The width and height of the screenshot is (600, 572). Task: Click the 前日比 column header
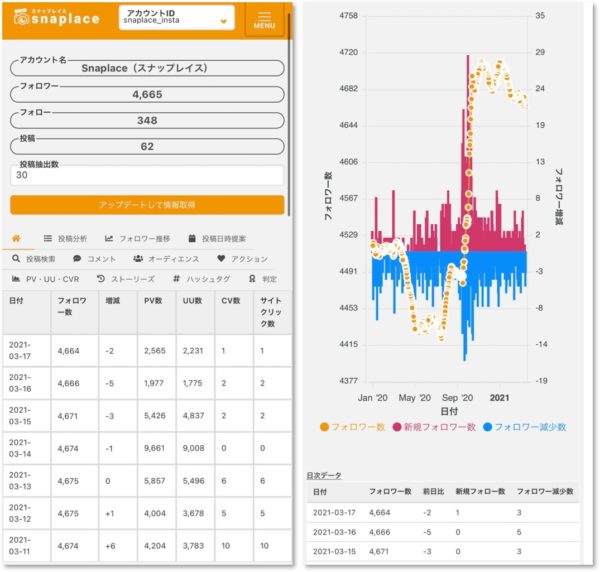[x=433, y=492]
